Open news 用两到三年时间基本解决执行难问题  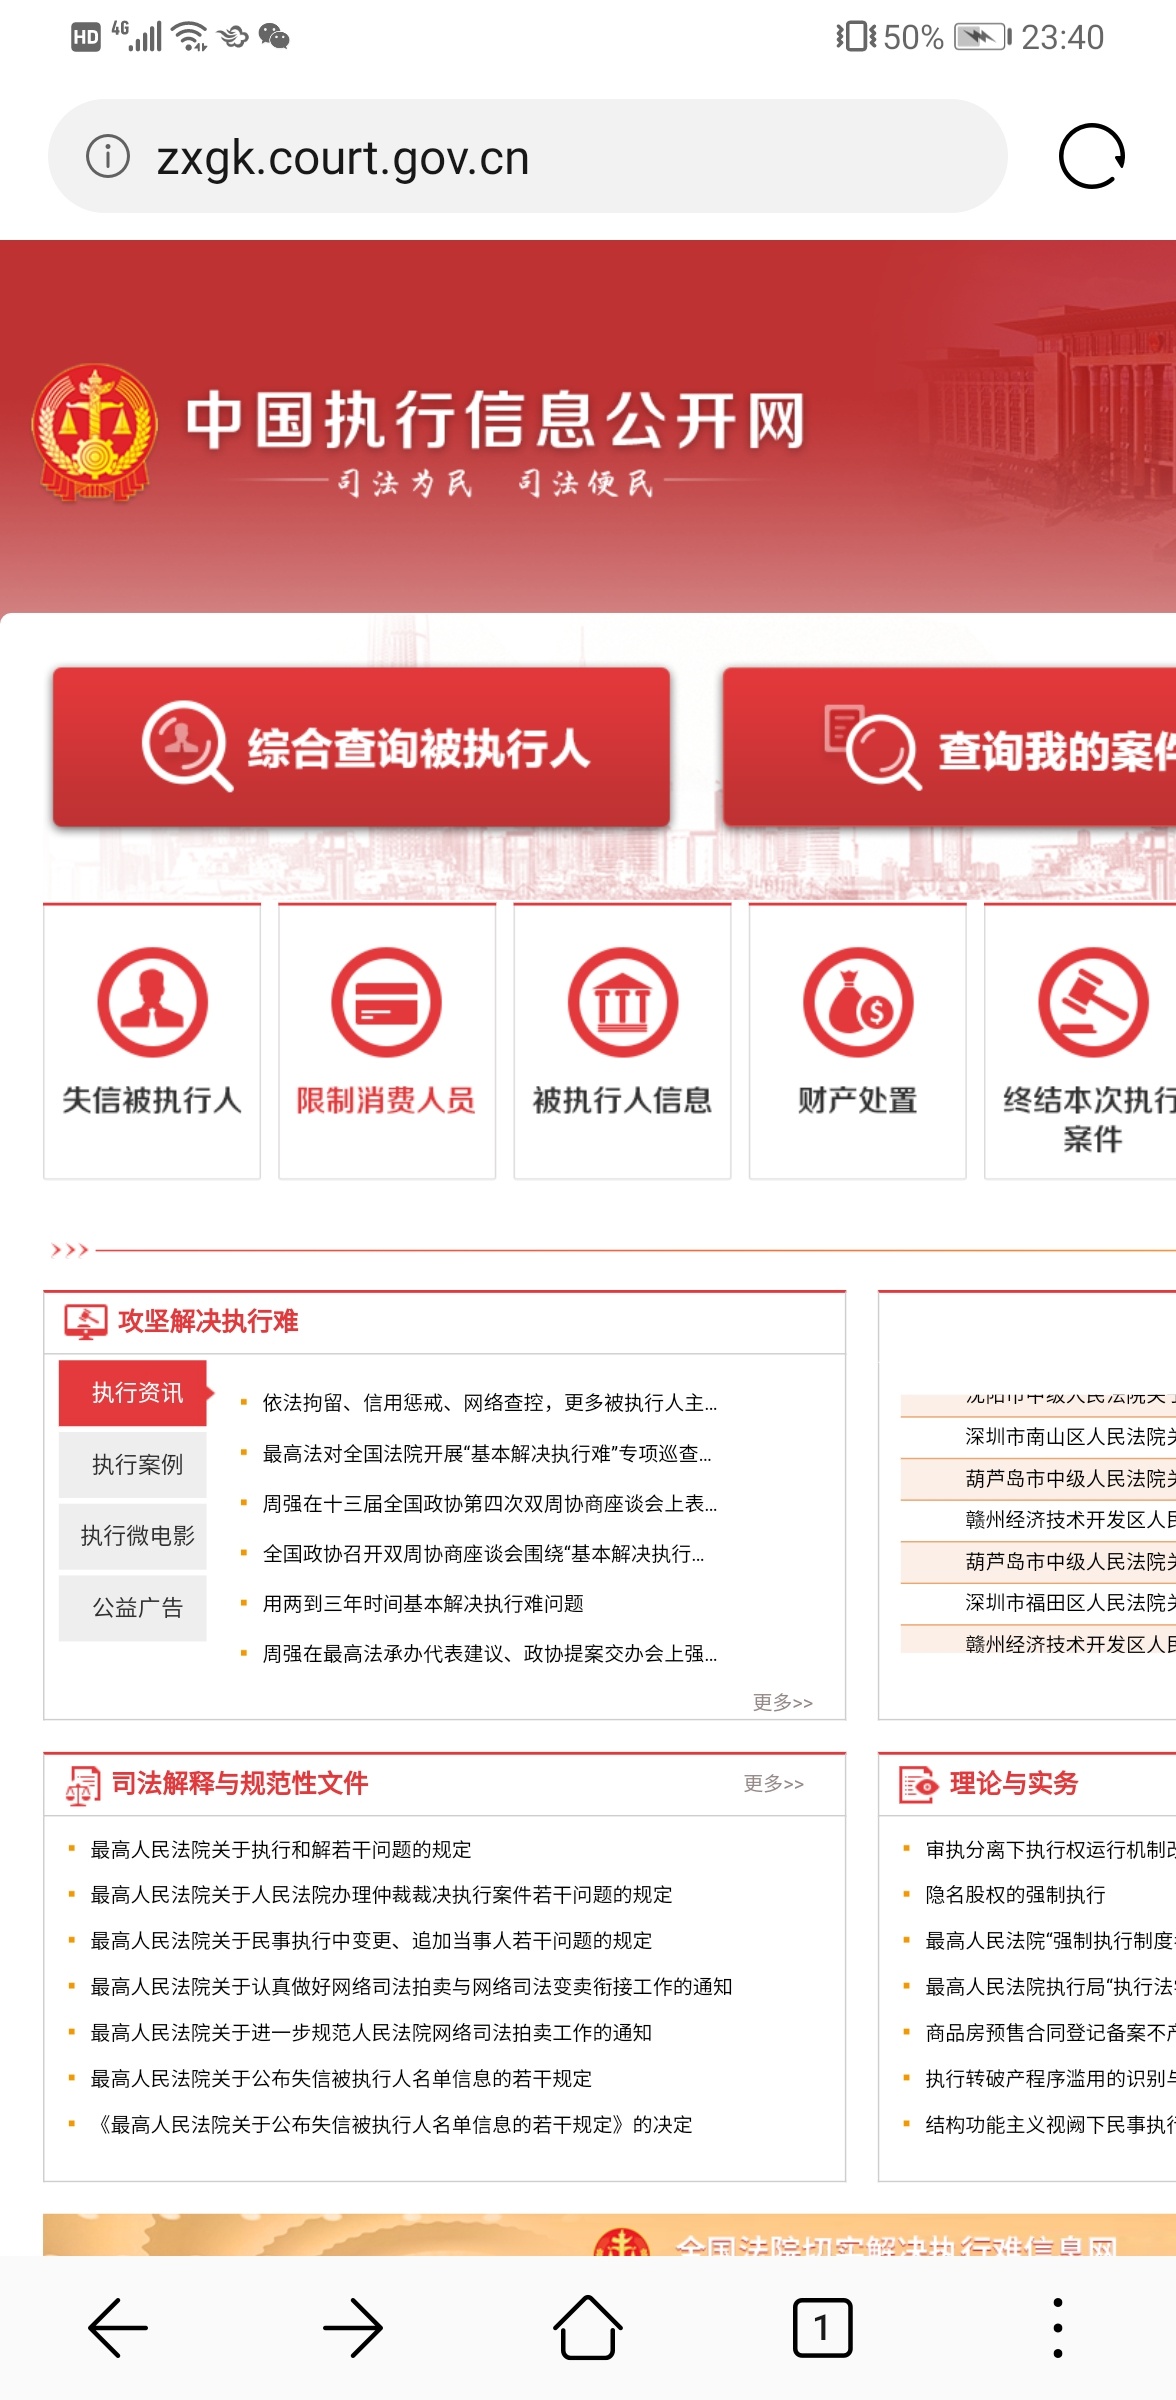coord(423,1603)
